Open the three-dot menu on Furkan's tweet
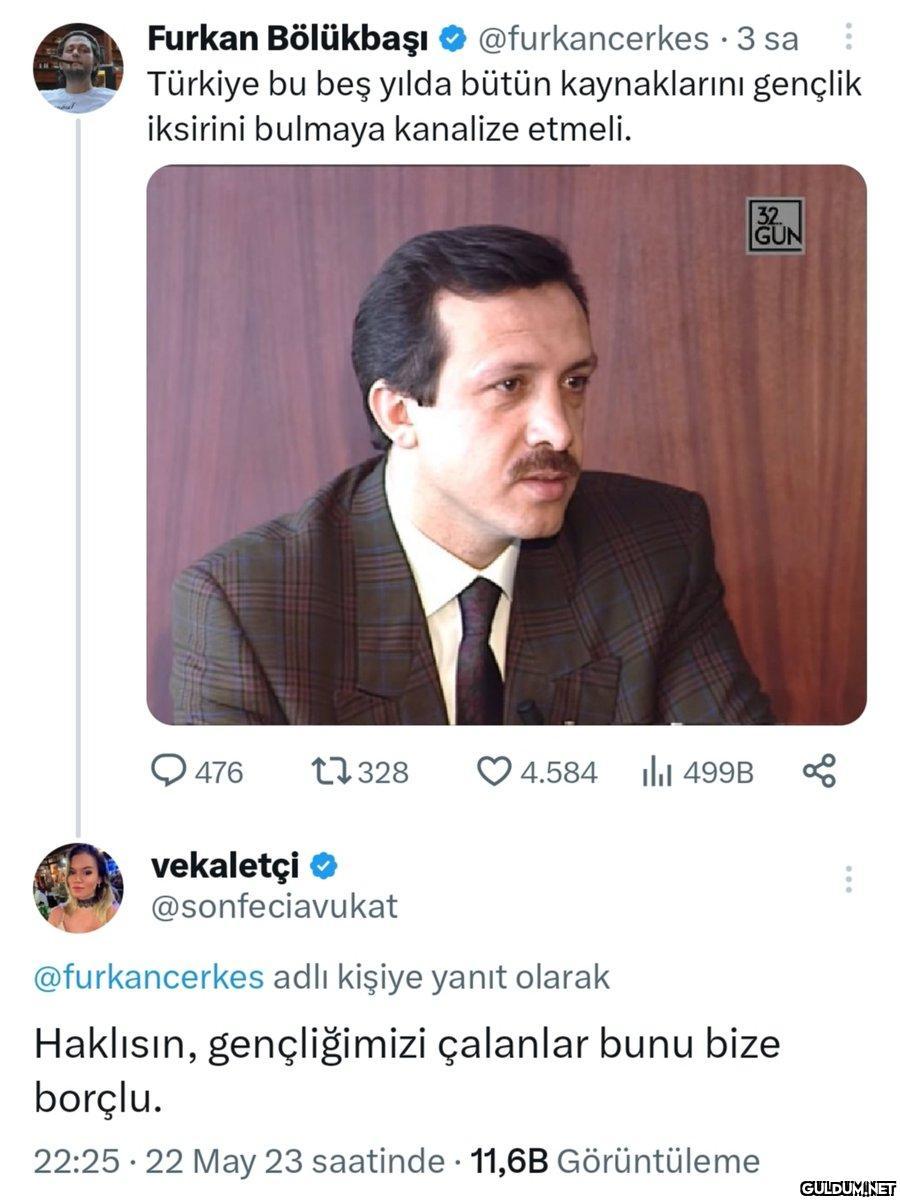The image size is (900, 1200). tap(848, 38)
